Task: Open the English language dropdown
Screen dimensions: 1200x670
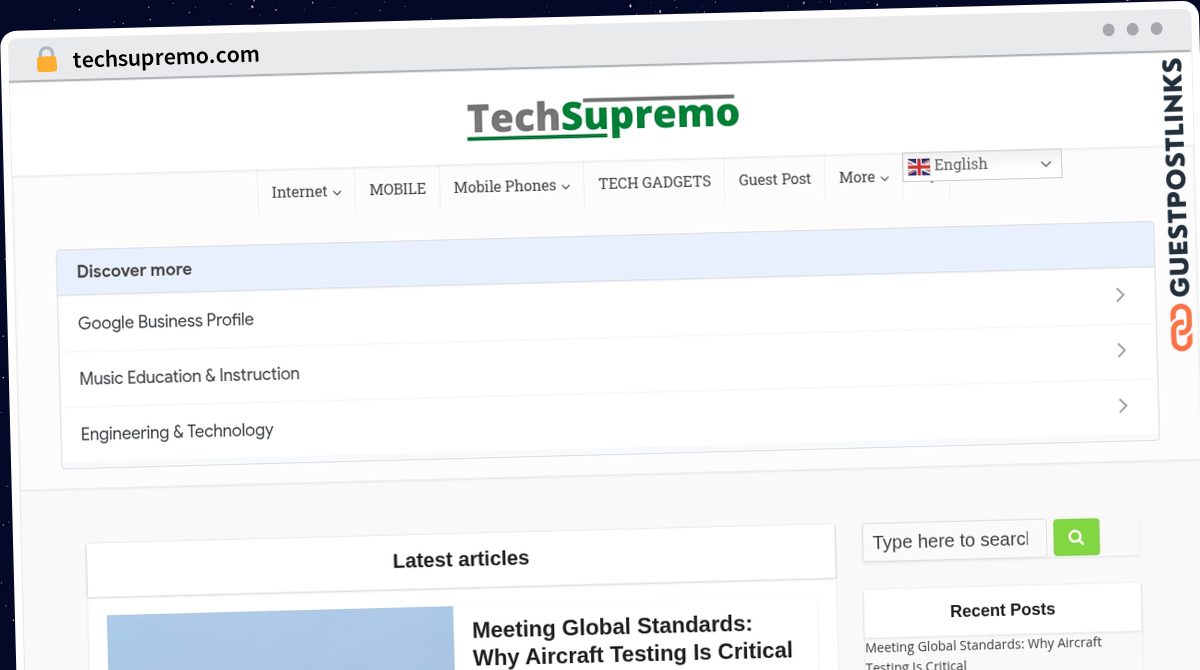Action: point(982,165)
